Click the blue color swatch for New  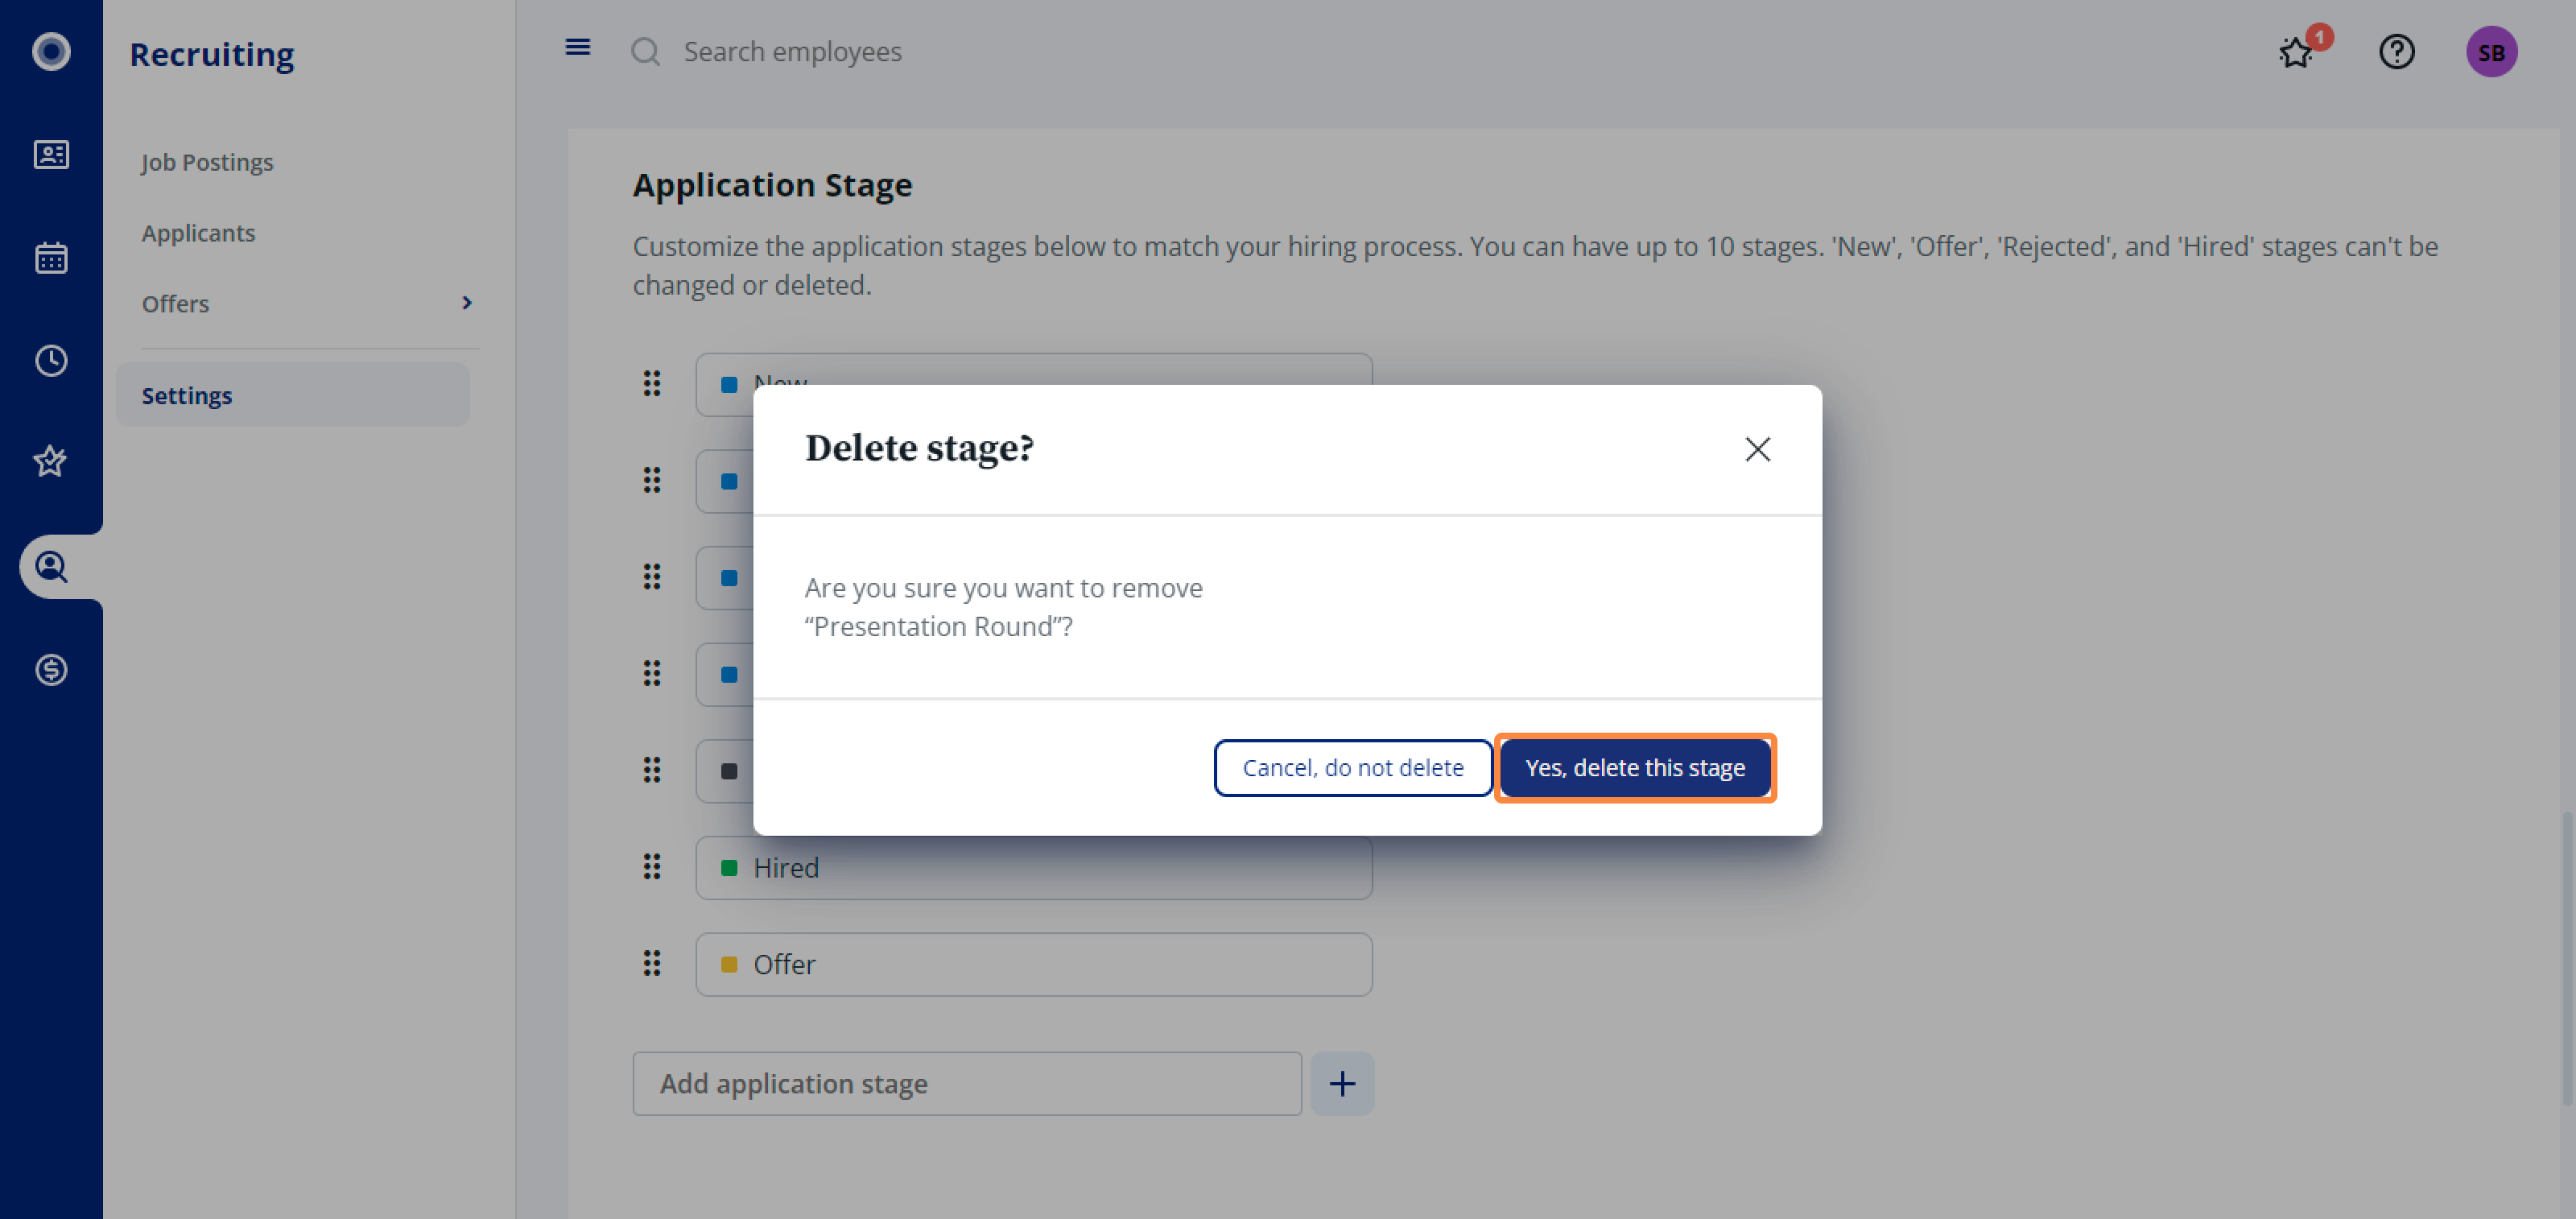[x=729, y=384]
